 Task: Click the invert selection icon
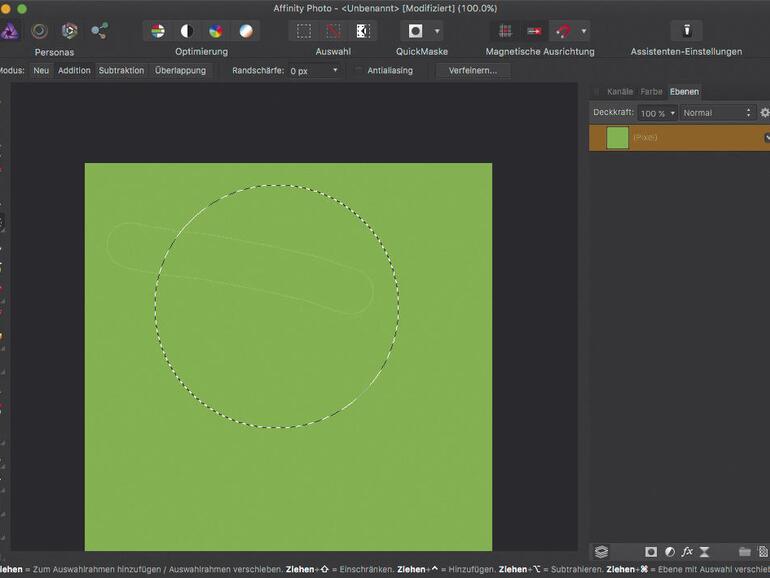[362, 31]
